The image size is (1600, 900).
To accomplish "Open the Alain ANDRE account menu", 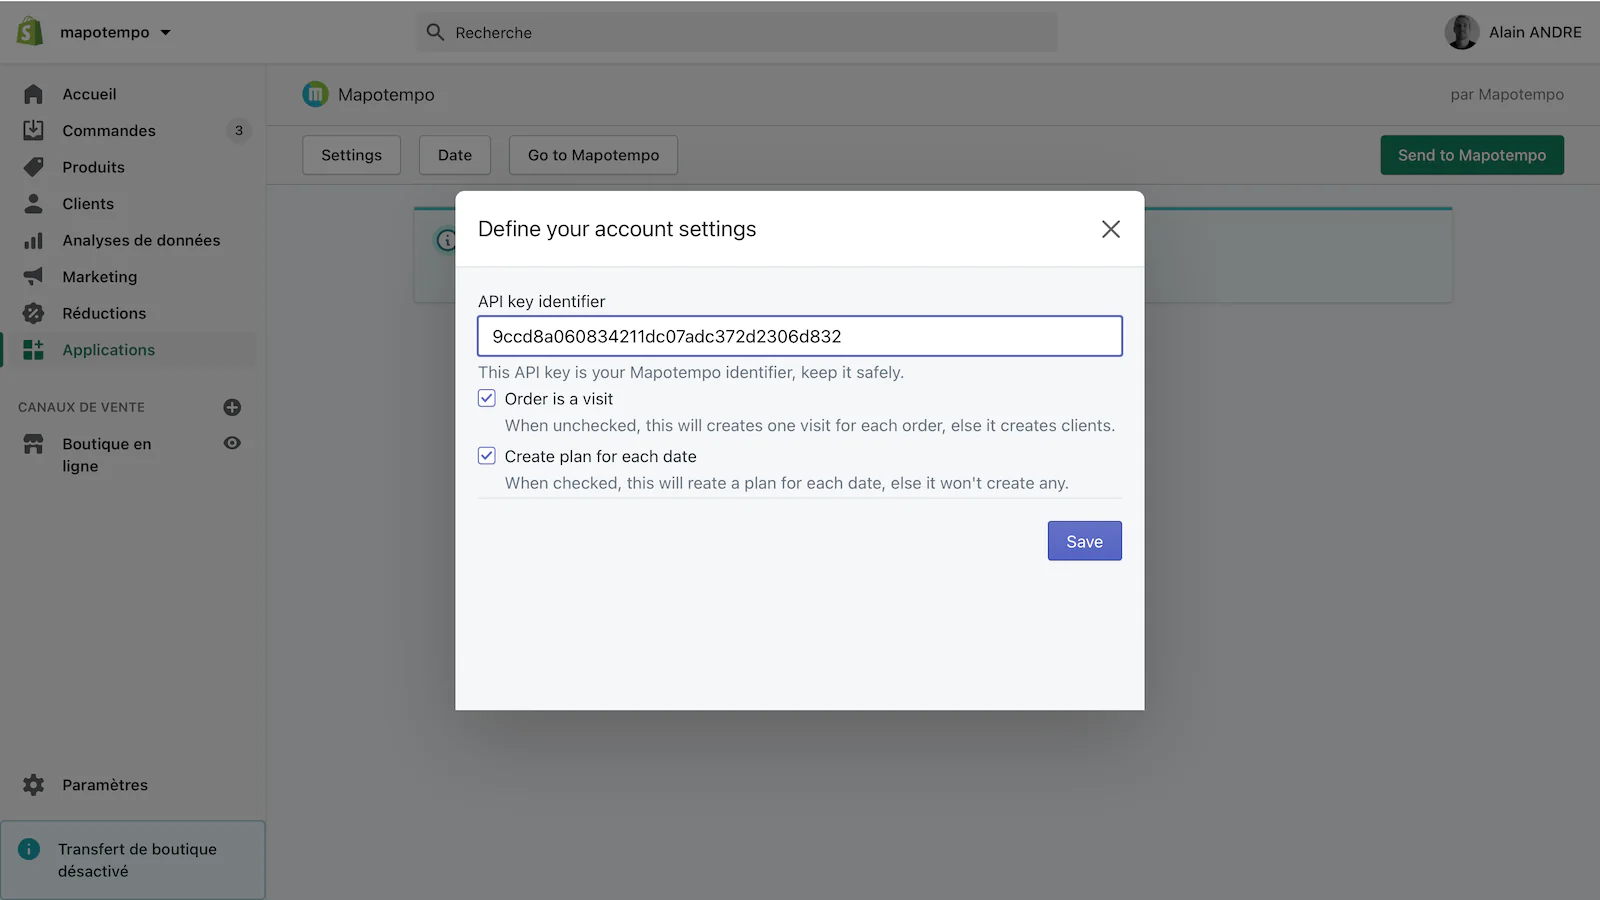I will [x=1513, y=32].
